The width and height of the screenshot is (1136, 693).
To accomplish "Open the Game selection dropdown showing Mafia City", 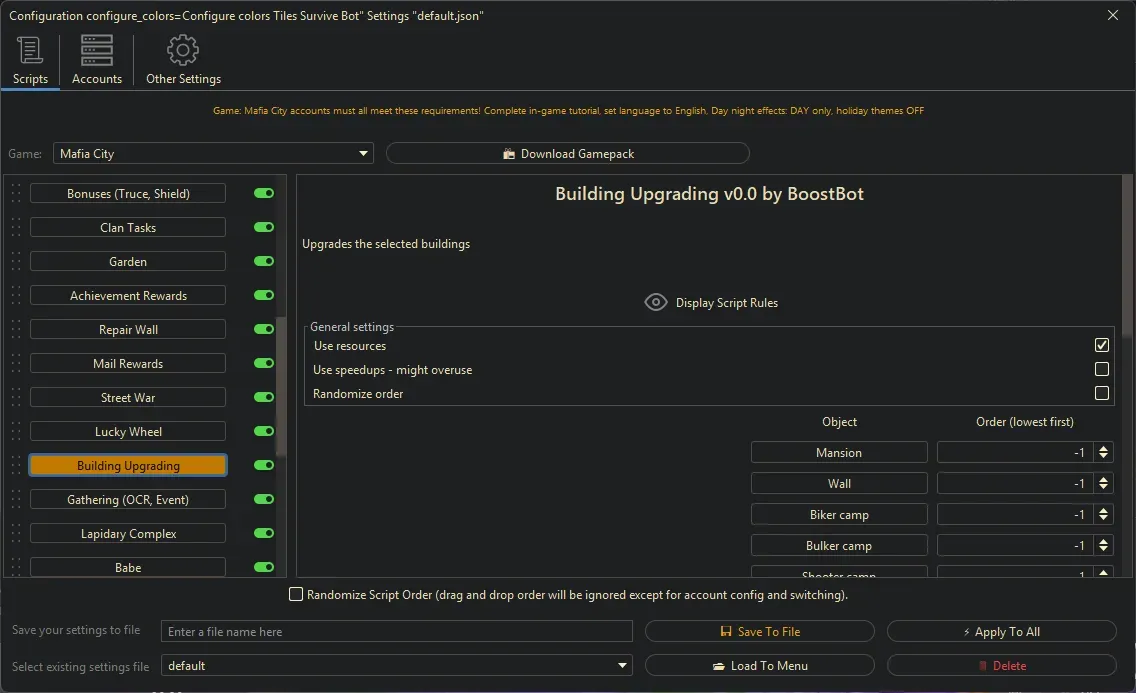I will pos(362,153).
